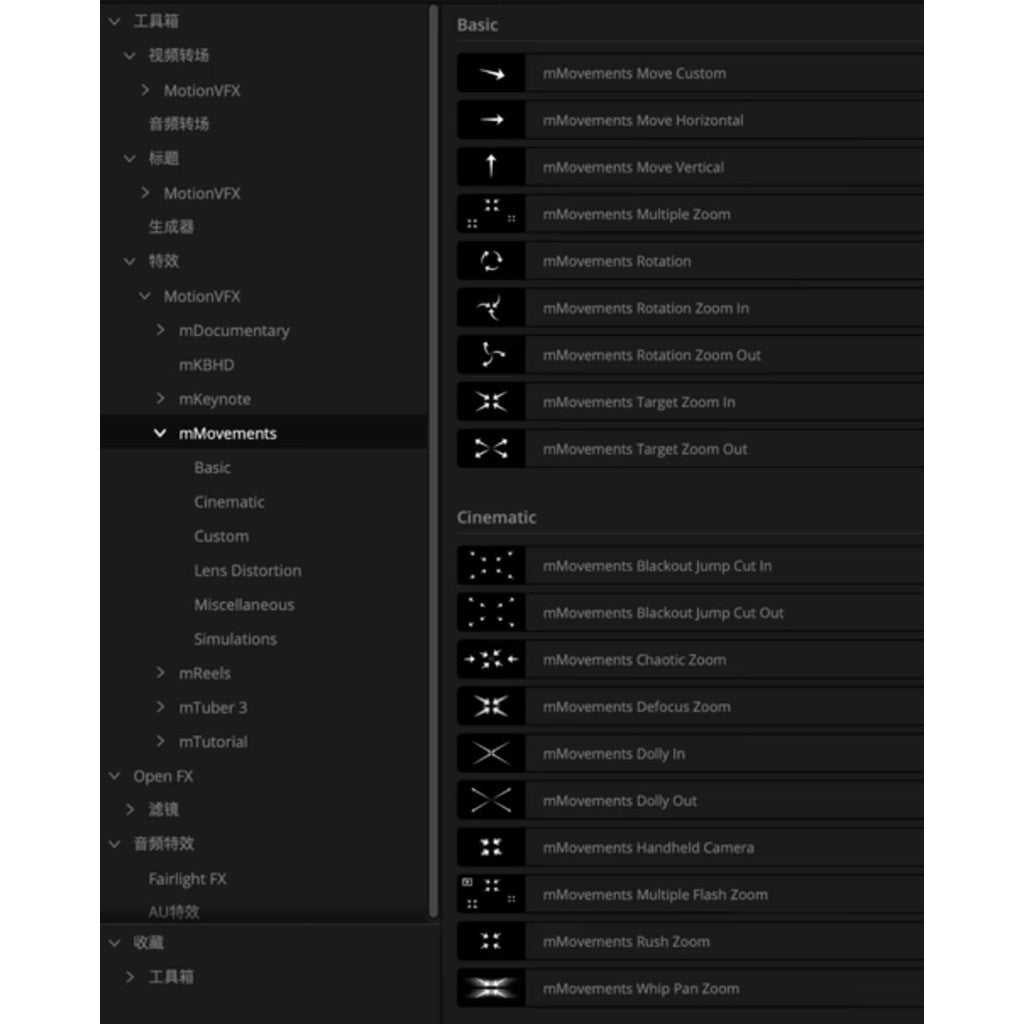Open the Miscellaneous subcategory
This screenshot has width=1024, height=1024.
click(x=244, y=605)
